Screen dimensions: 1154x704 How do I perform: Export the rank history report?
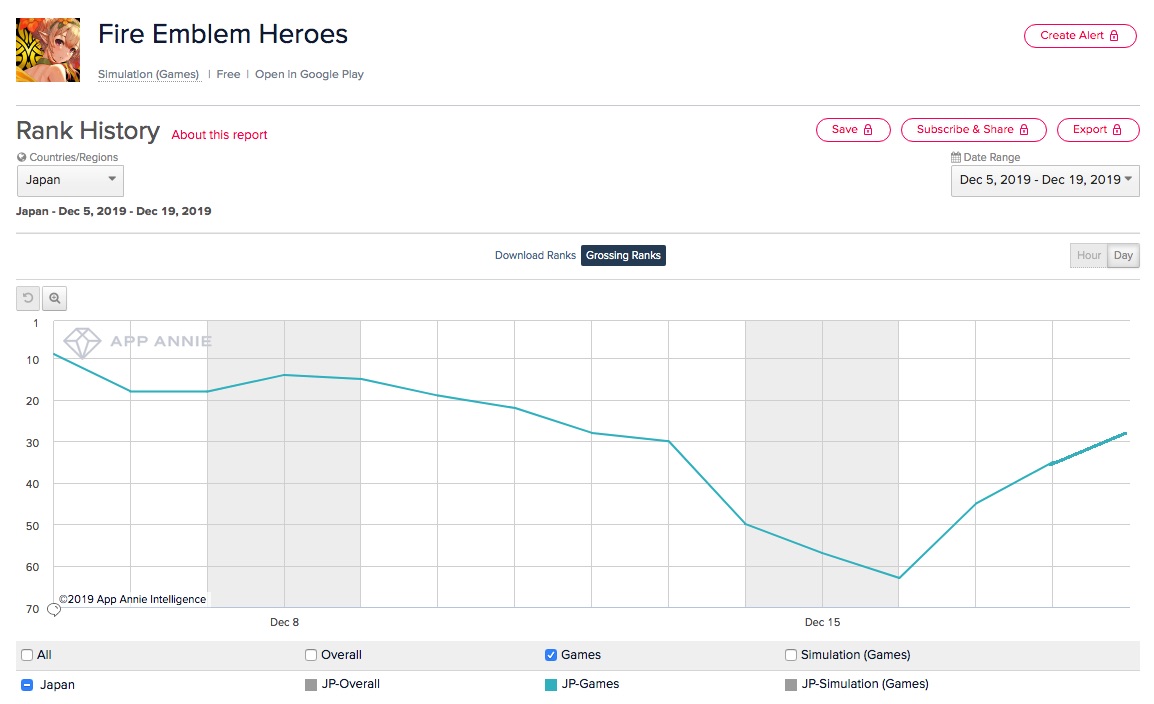1097,129
